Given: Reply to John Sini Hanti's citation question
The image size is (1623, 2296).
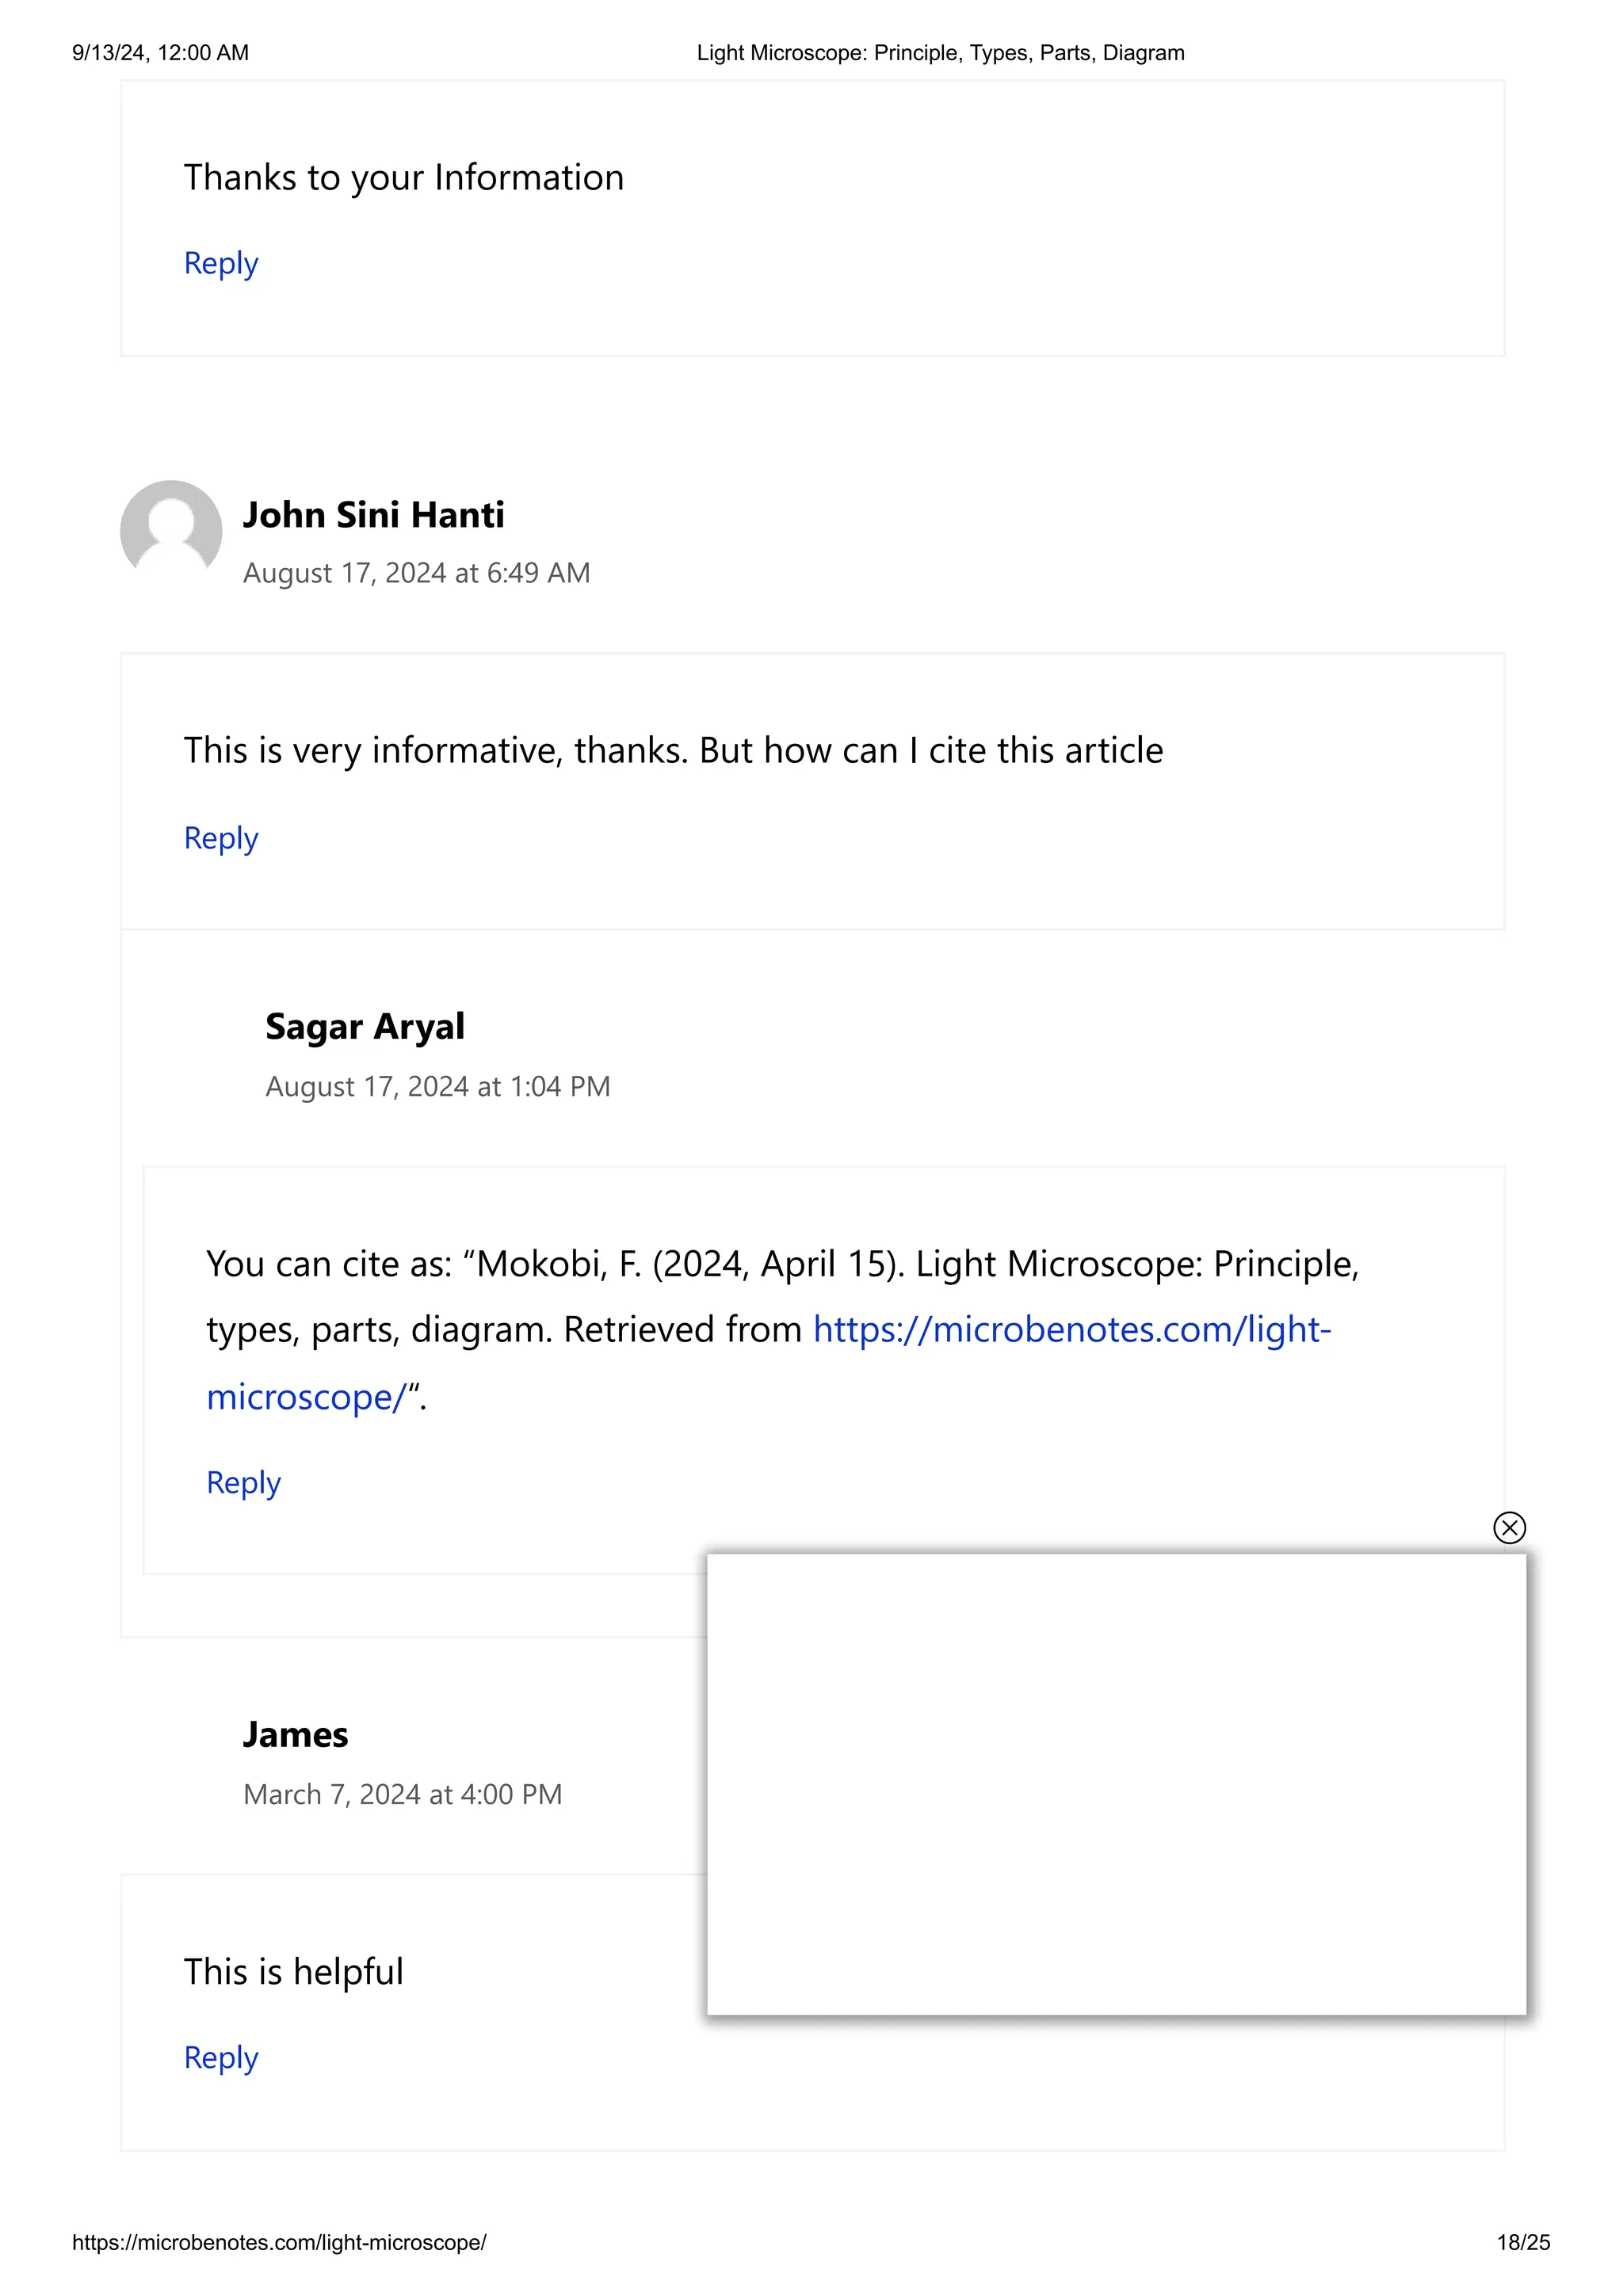Looking at the screenshot, I should pyautogui.click(x=221, y=837).
